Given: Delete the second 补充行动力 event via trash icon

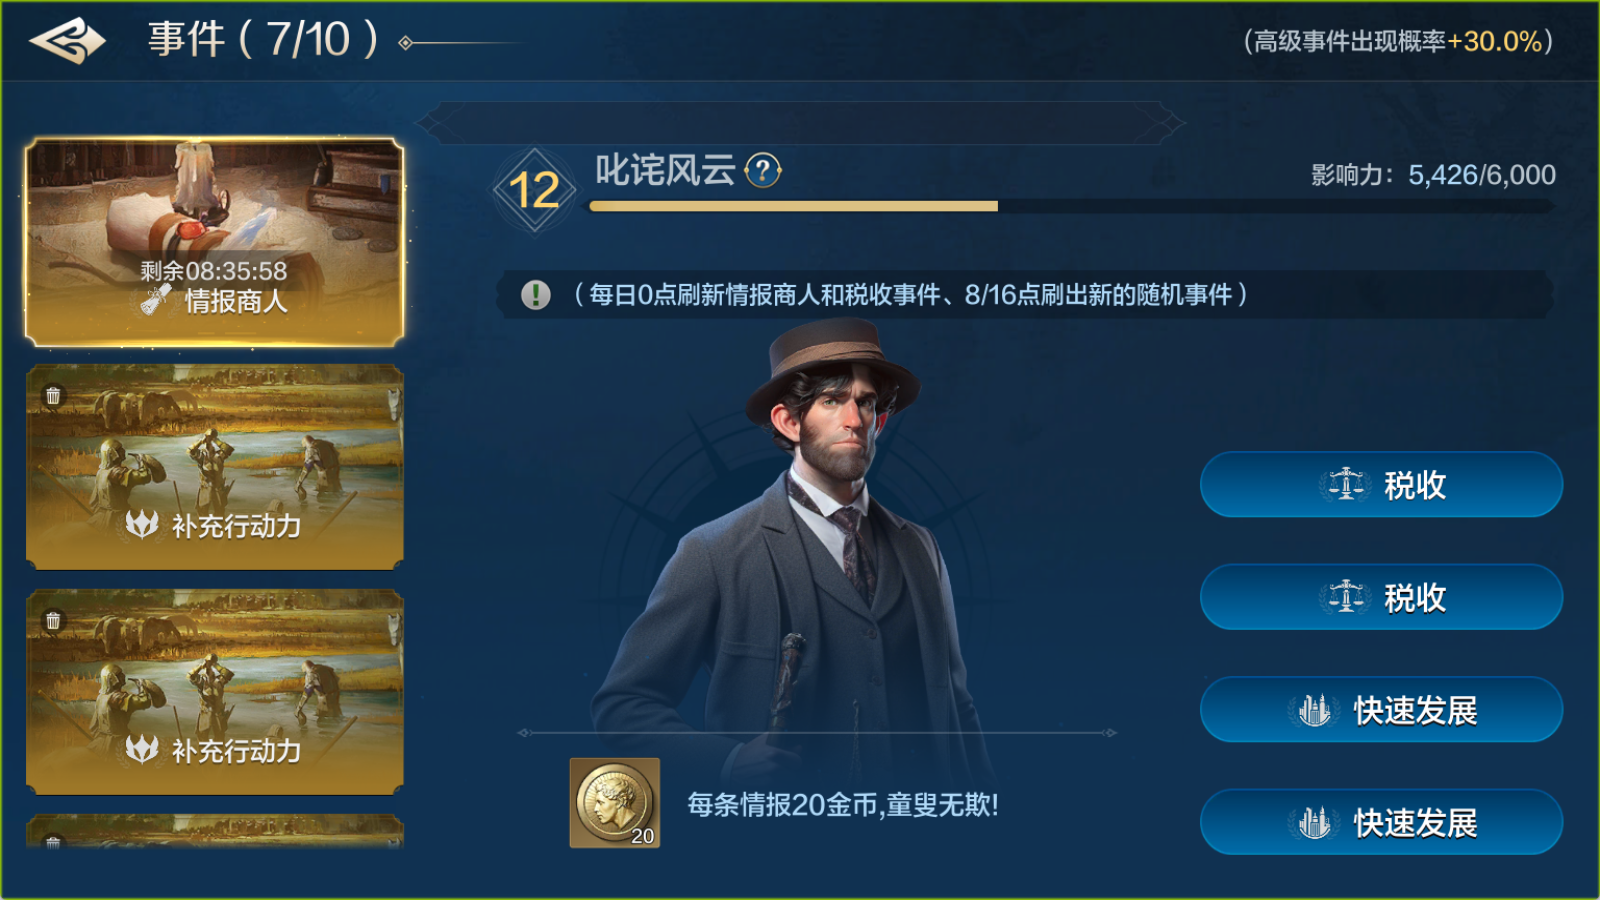Looking at the screenshot, I should [x=53, y=621].
